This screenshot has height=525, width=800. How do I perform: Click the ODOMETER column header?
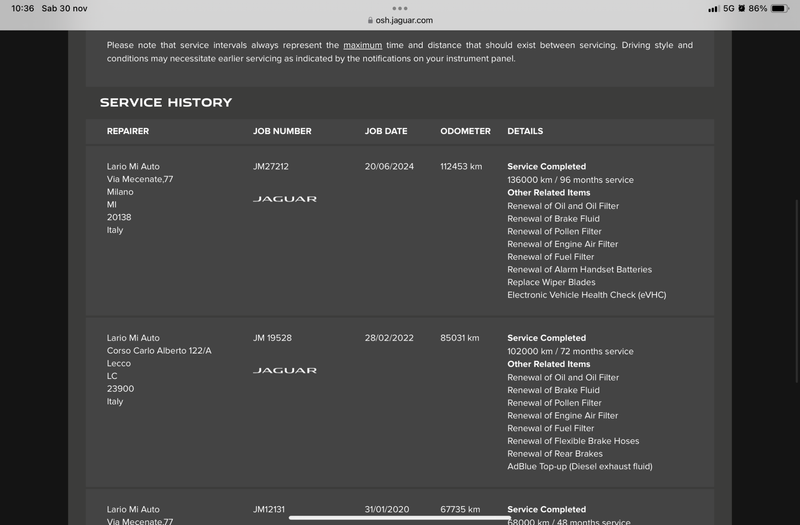[465, 131]
